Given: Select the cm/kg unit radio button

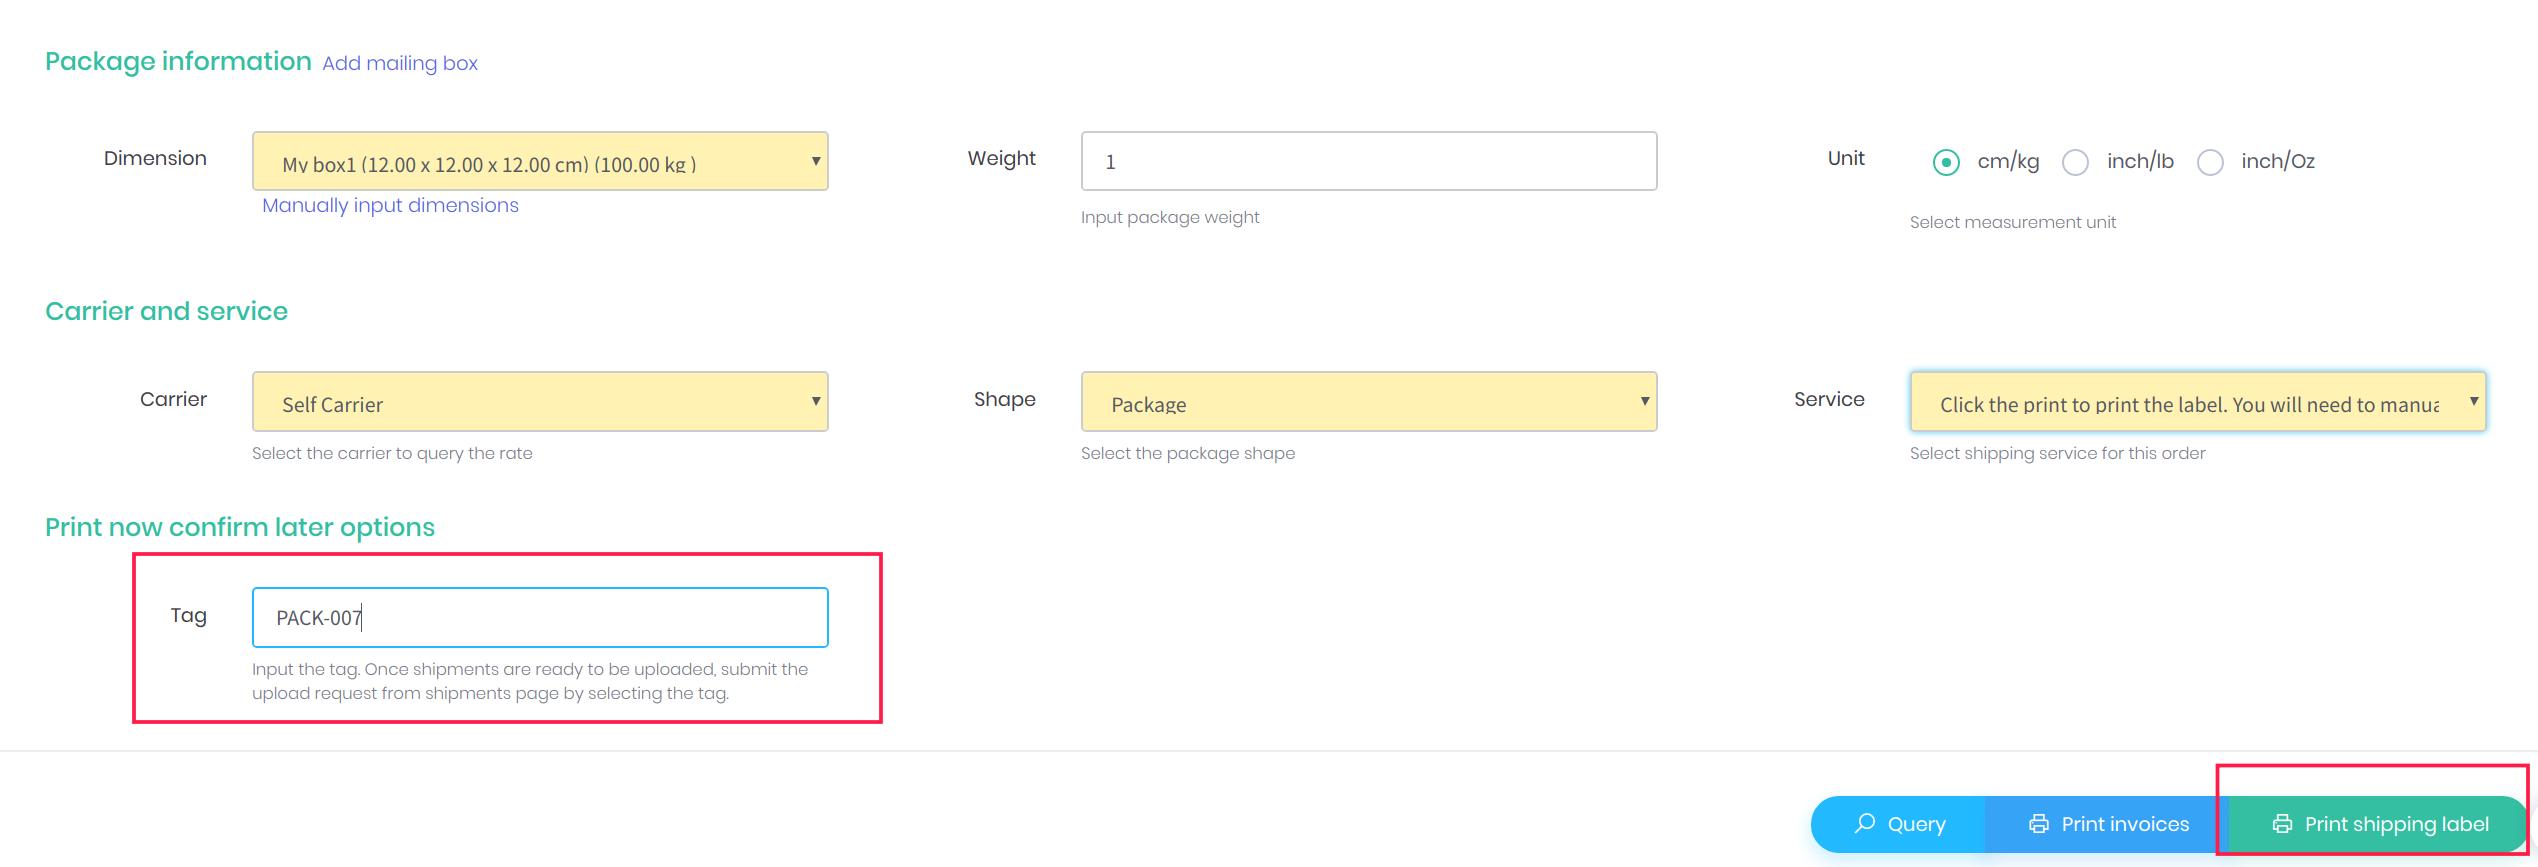Looking at the screenshot, I should [x=1946, y=162].
